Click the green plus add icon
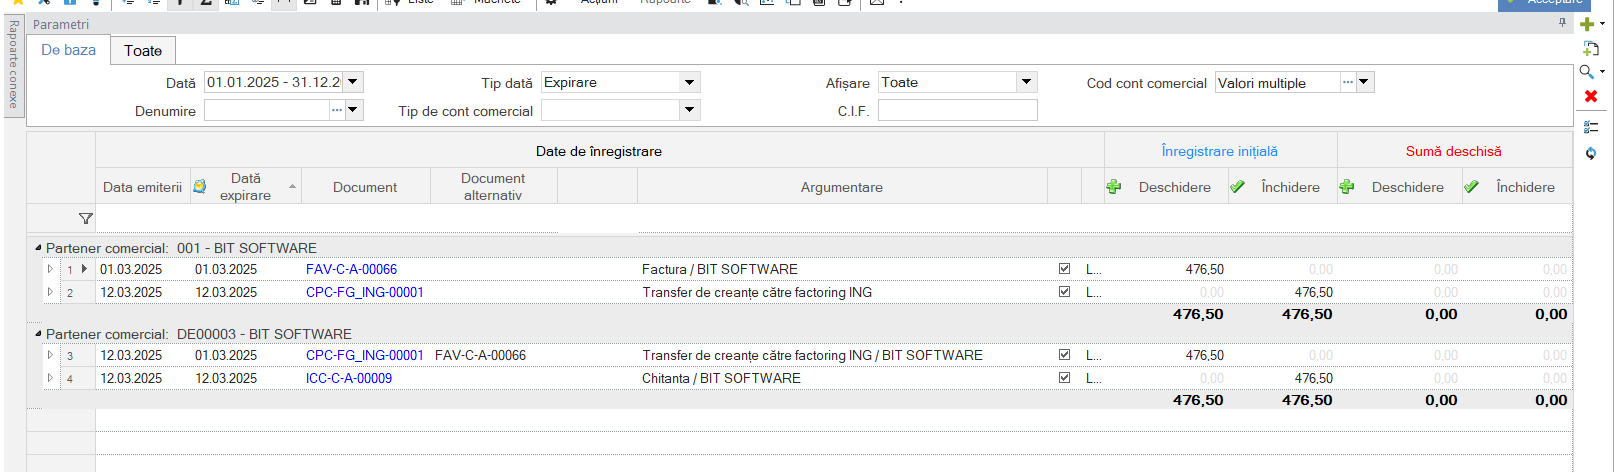1615x472 pixels. point(1587,24)
